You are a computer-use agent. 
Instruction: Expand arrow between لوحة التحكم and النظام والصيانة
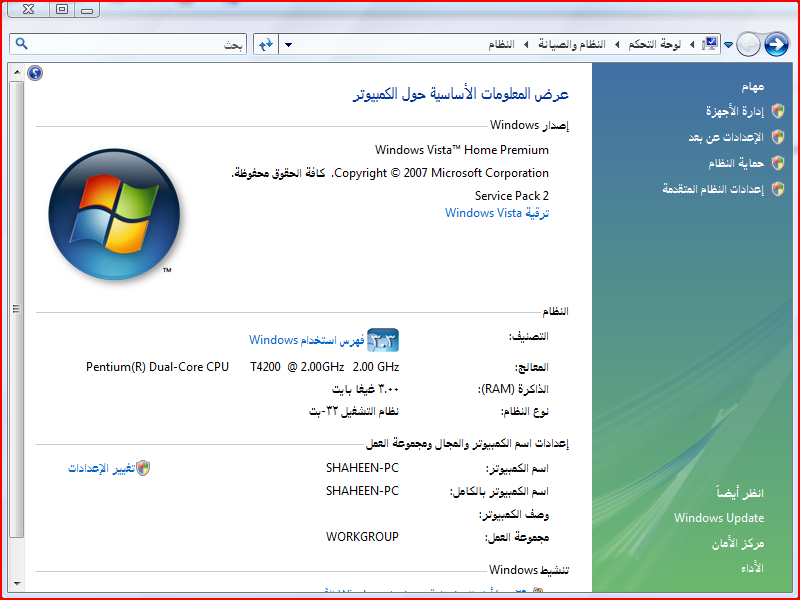(616, 45)
